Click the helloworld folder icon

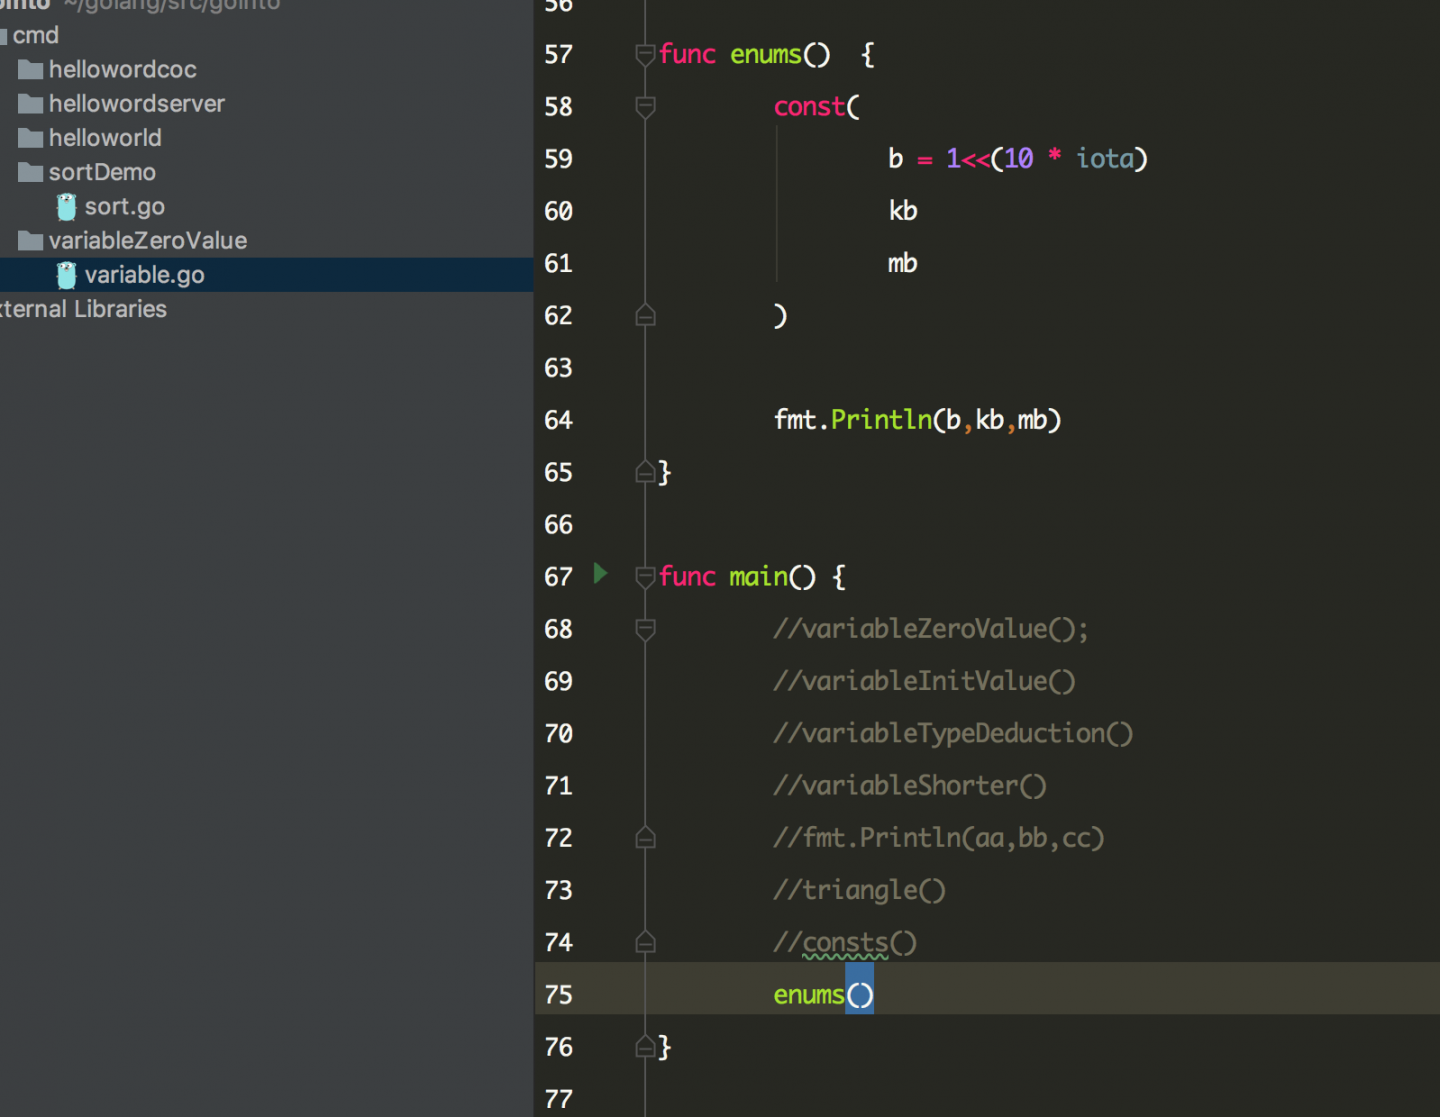point(31,138)
